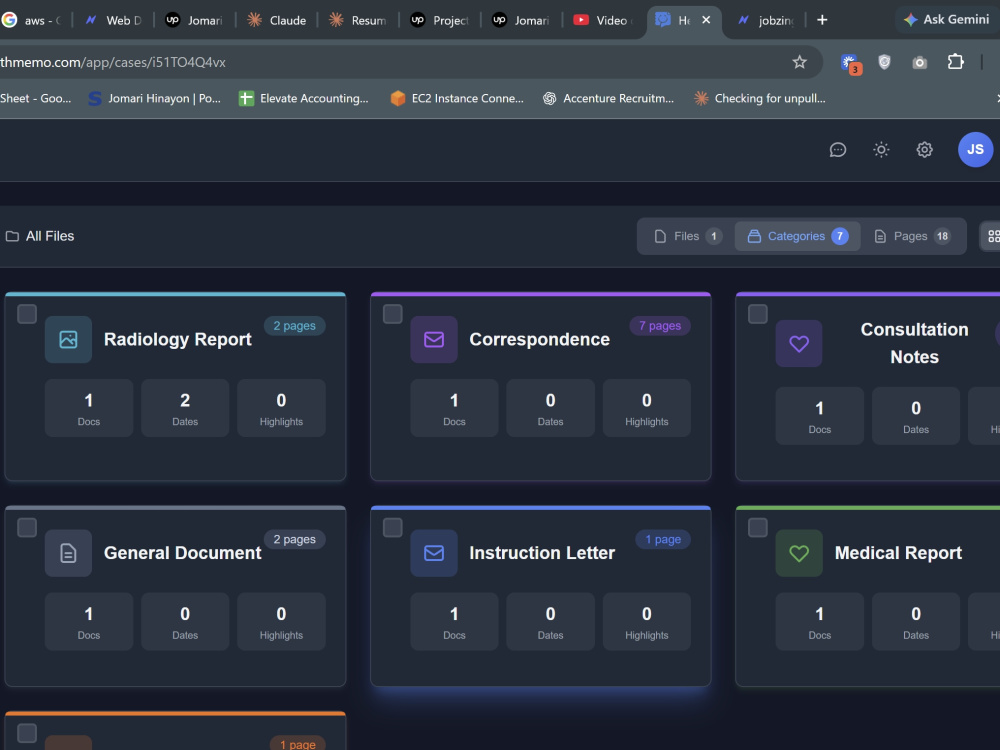Switch to grid view layout icon
This screenshot has width=1000, height=750.
click(992, 236)
